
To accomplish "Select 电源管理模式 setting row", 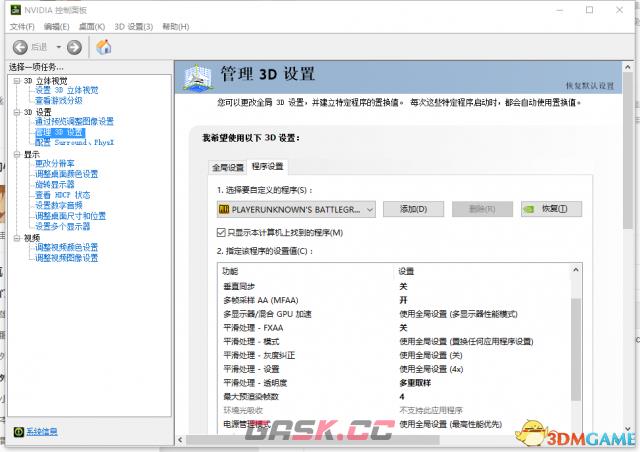I will pyautogui.click(x=394, y=424).
